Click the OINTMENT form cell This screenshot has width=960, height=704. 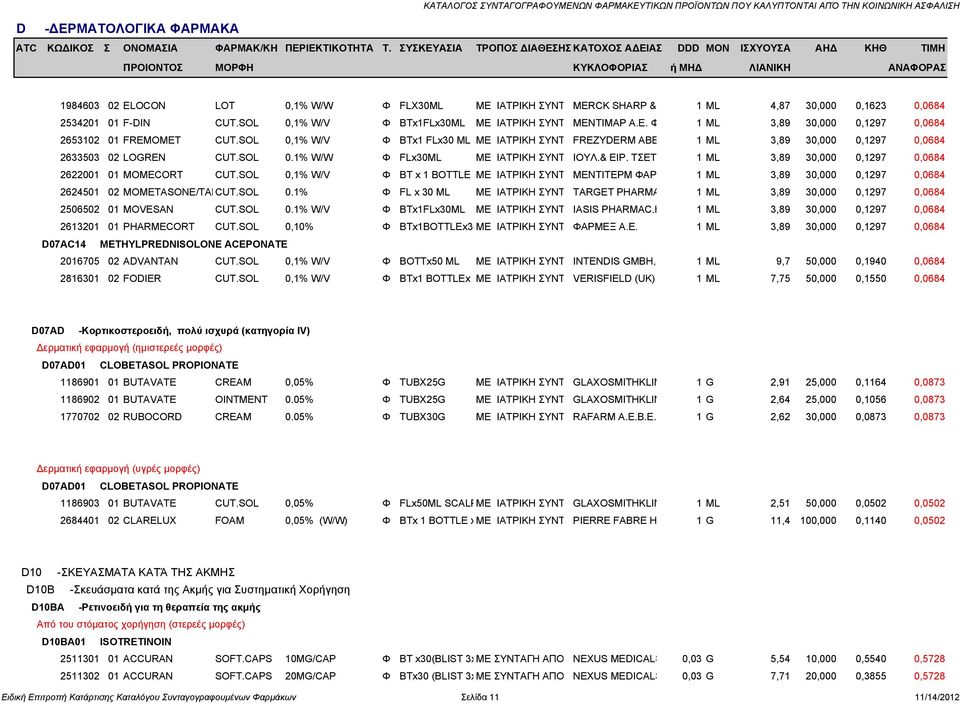[241, 400]
